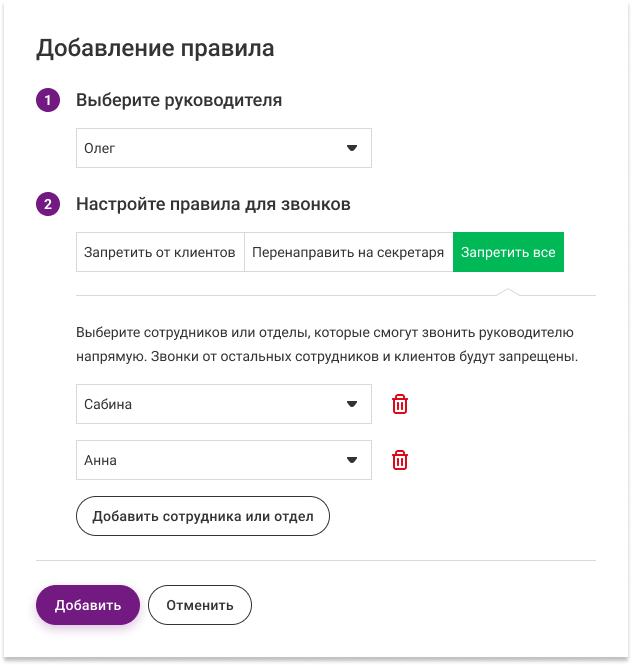The width and height of the screenshot is (632, 665).
Task: Click the step 1 number badge
Action: 47,100
